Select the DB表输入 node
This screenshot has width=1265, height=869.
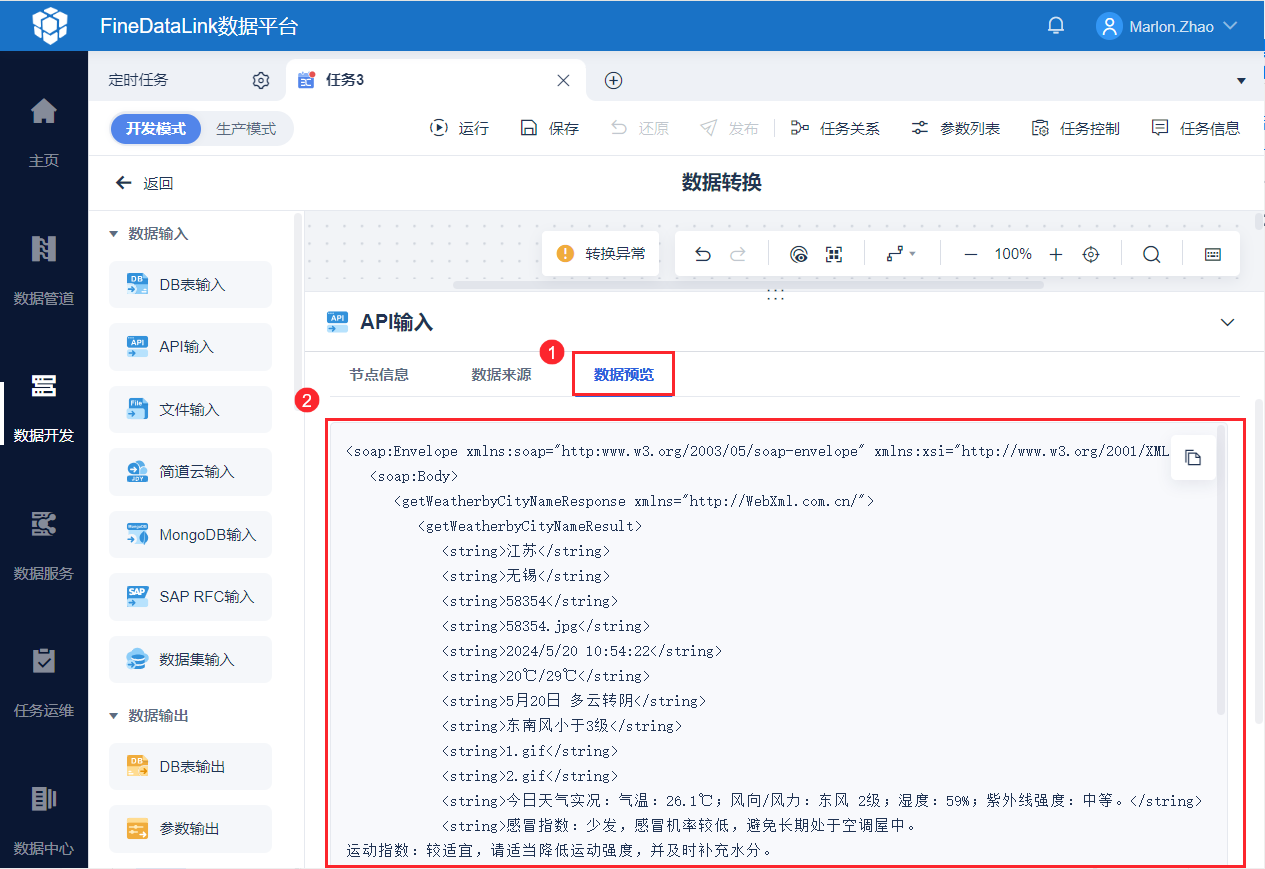[190, 284]
